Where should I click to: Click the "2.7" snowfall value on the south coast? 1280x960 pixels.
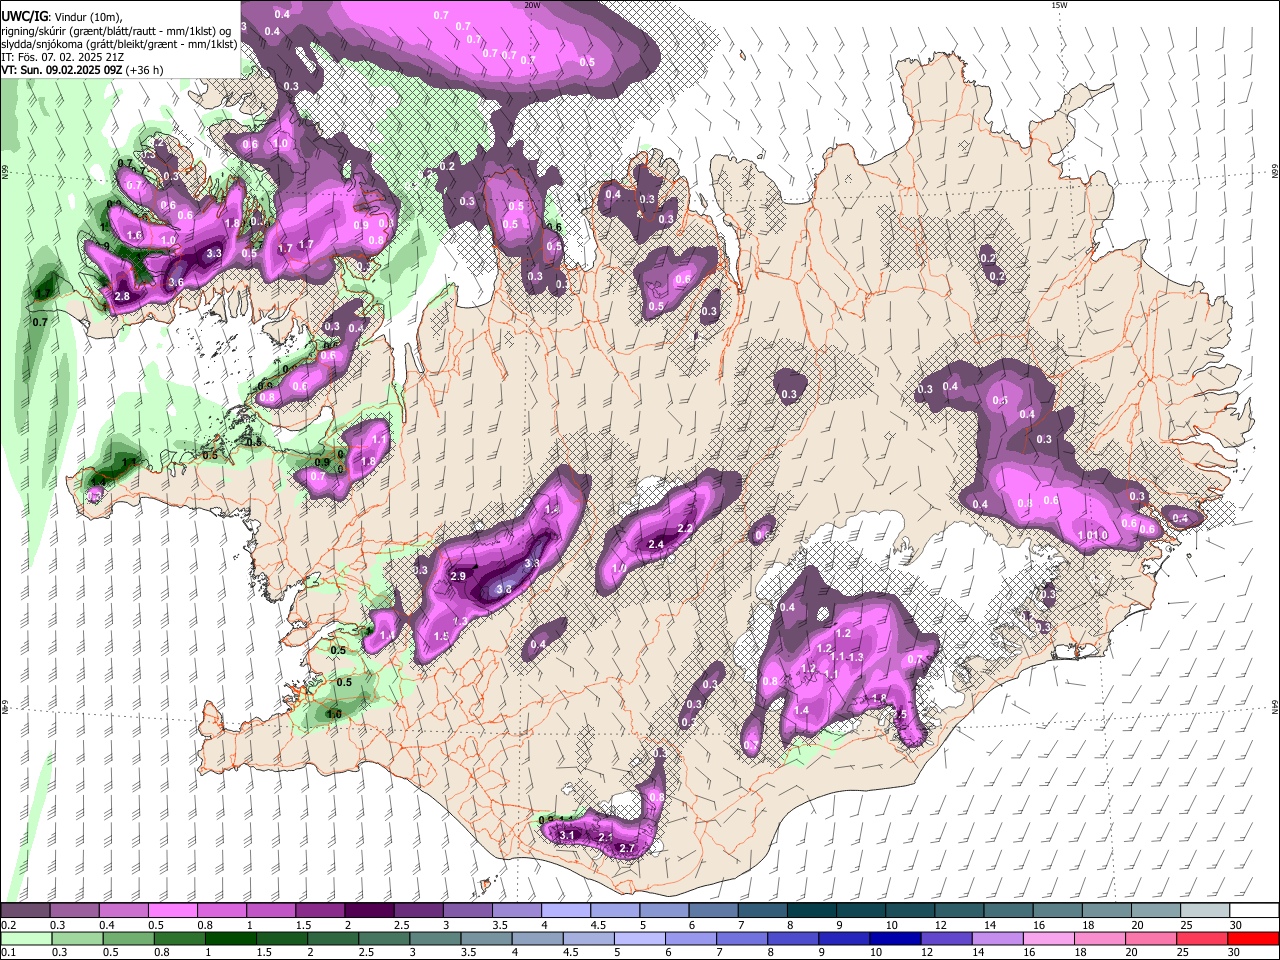[628, 849]
